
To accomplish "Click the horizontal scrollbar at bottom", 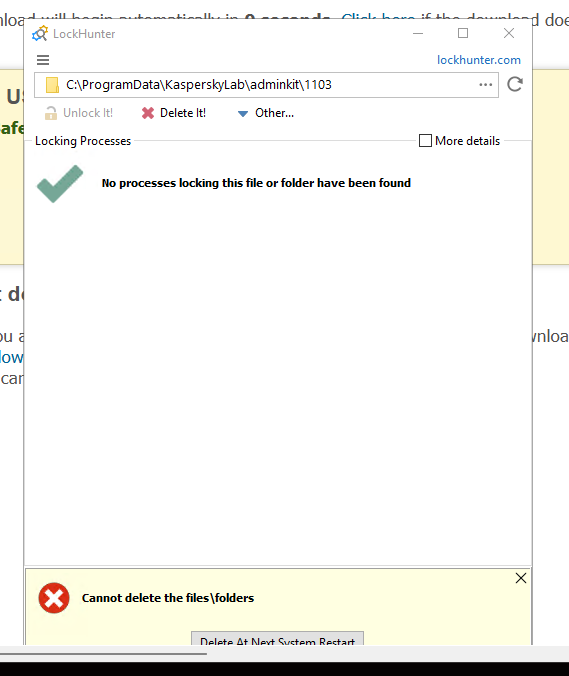I will tap(103, 654).
